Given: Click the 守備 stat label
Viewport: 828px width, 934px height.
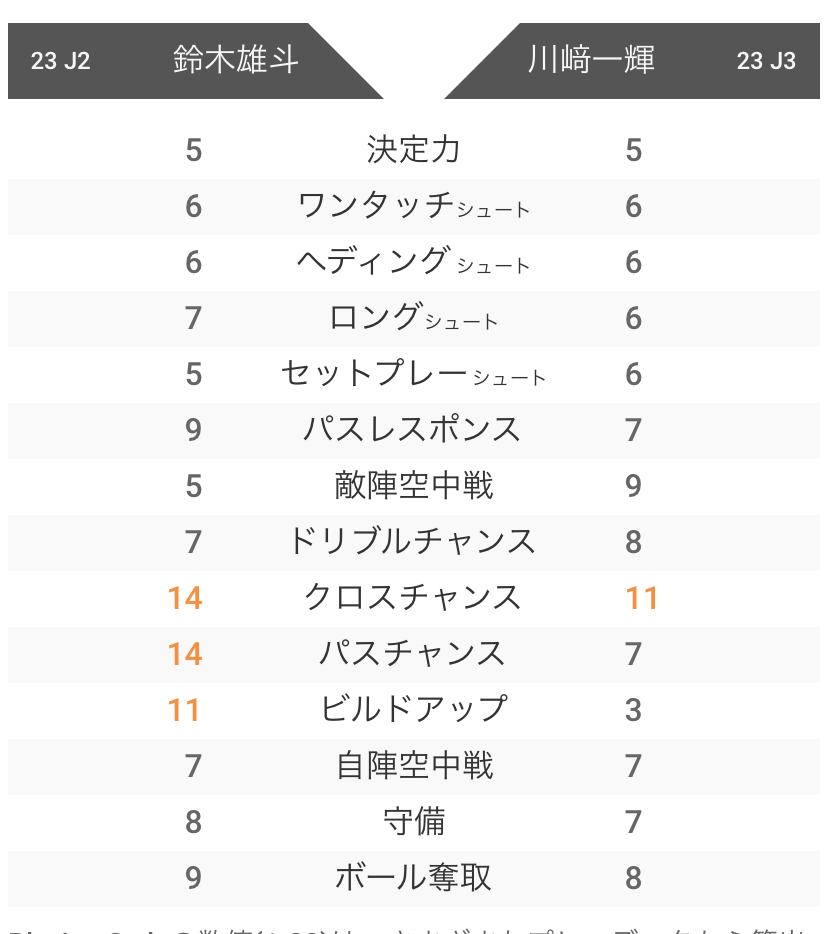Looking at the screenshot, I should (x=413, y=821).
